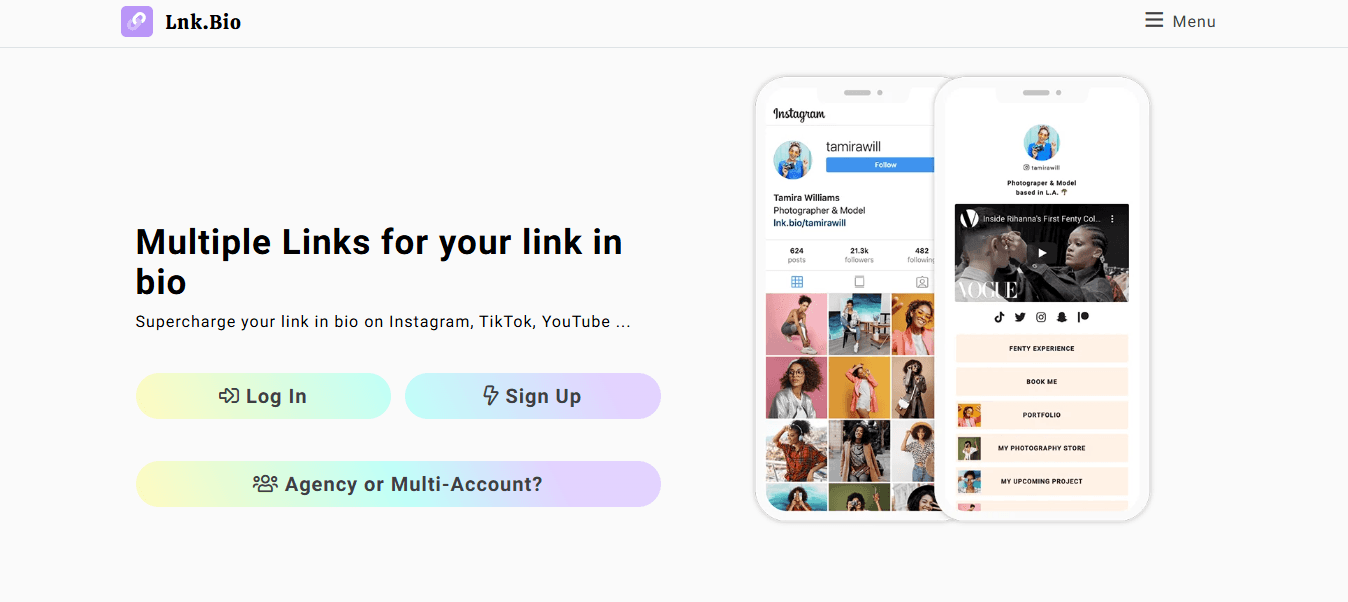Open the hamburger Menu
The image size is (1348, 602).
[1180, 21]
